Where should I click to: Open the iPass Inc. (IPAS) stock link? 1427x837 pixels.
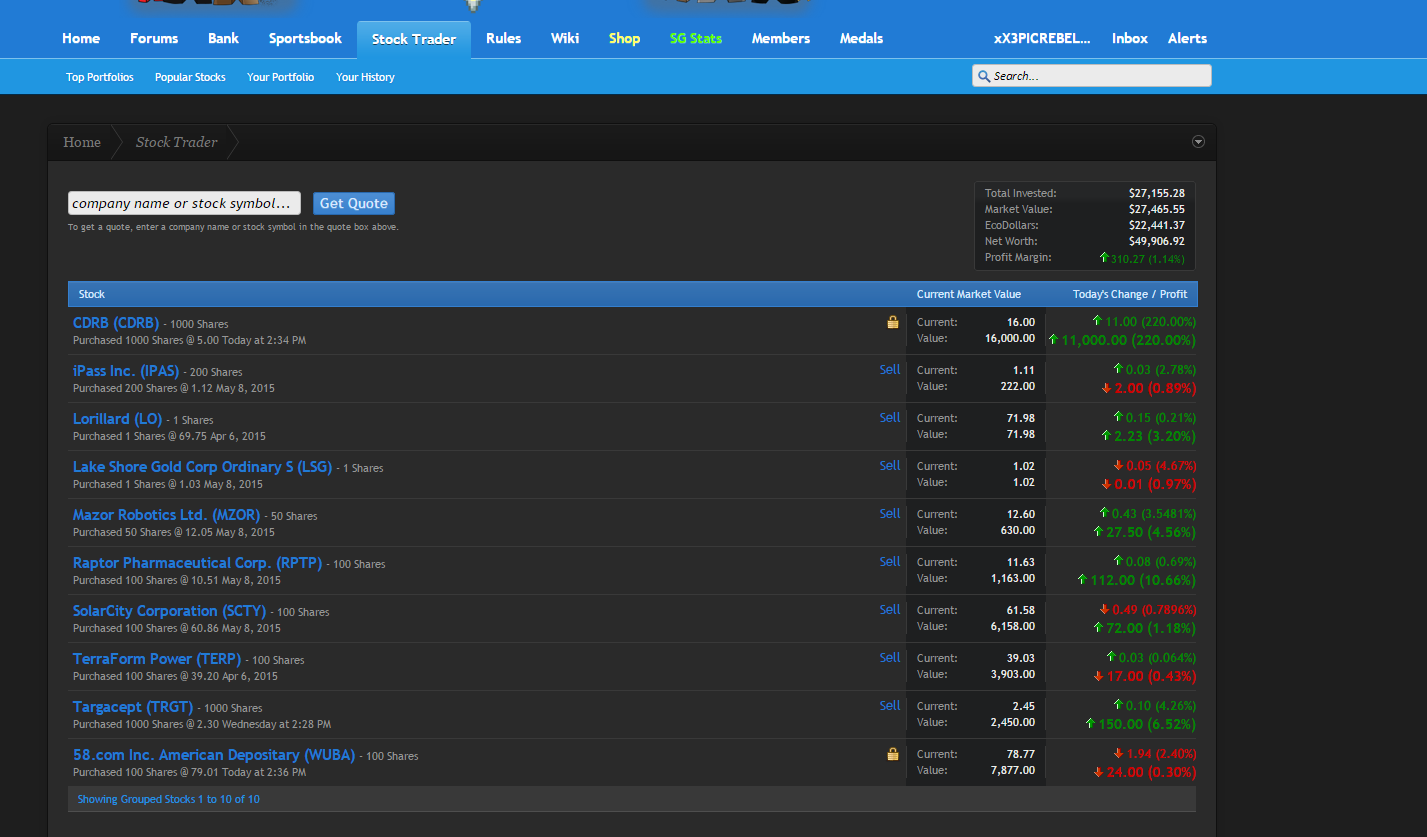coord(126,371)
